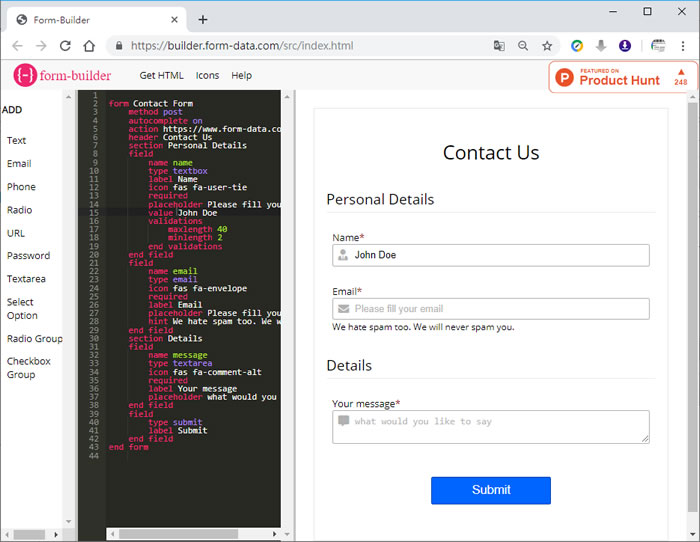This screenshot has width=700, height=542.
Task: Click the form-builder logo
Action: click(x=64, y=75)
